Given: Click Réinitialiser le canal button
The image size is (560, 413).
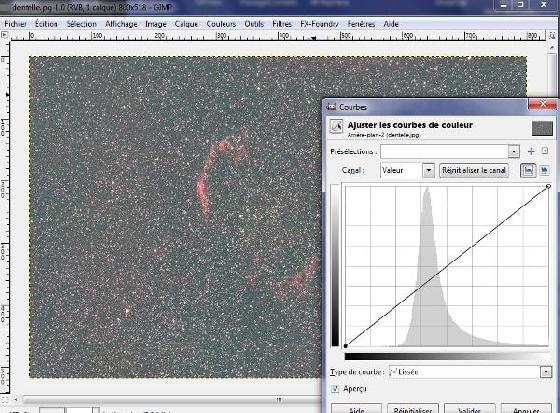Looking at the screenshot, I should point(474,170).
